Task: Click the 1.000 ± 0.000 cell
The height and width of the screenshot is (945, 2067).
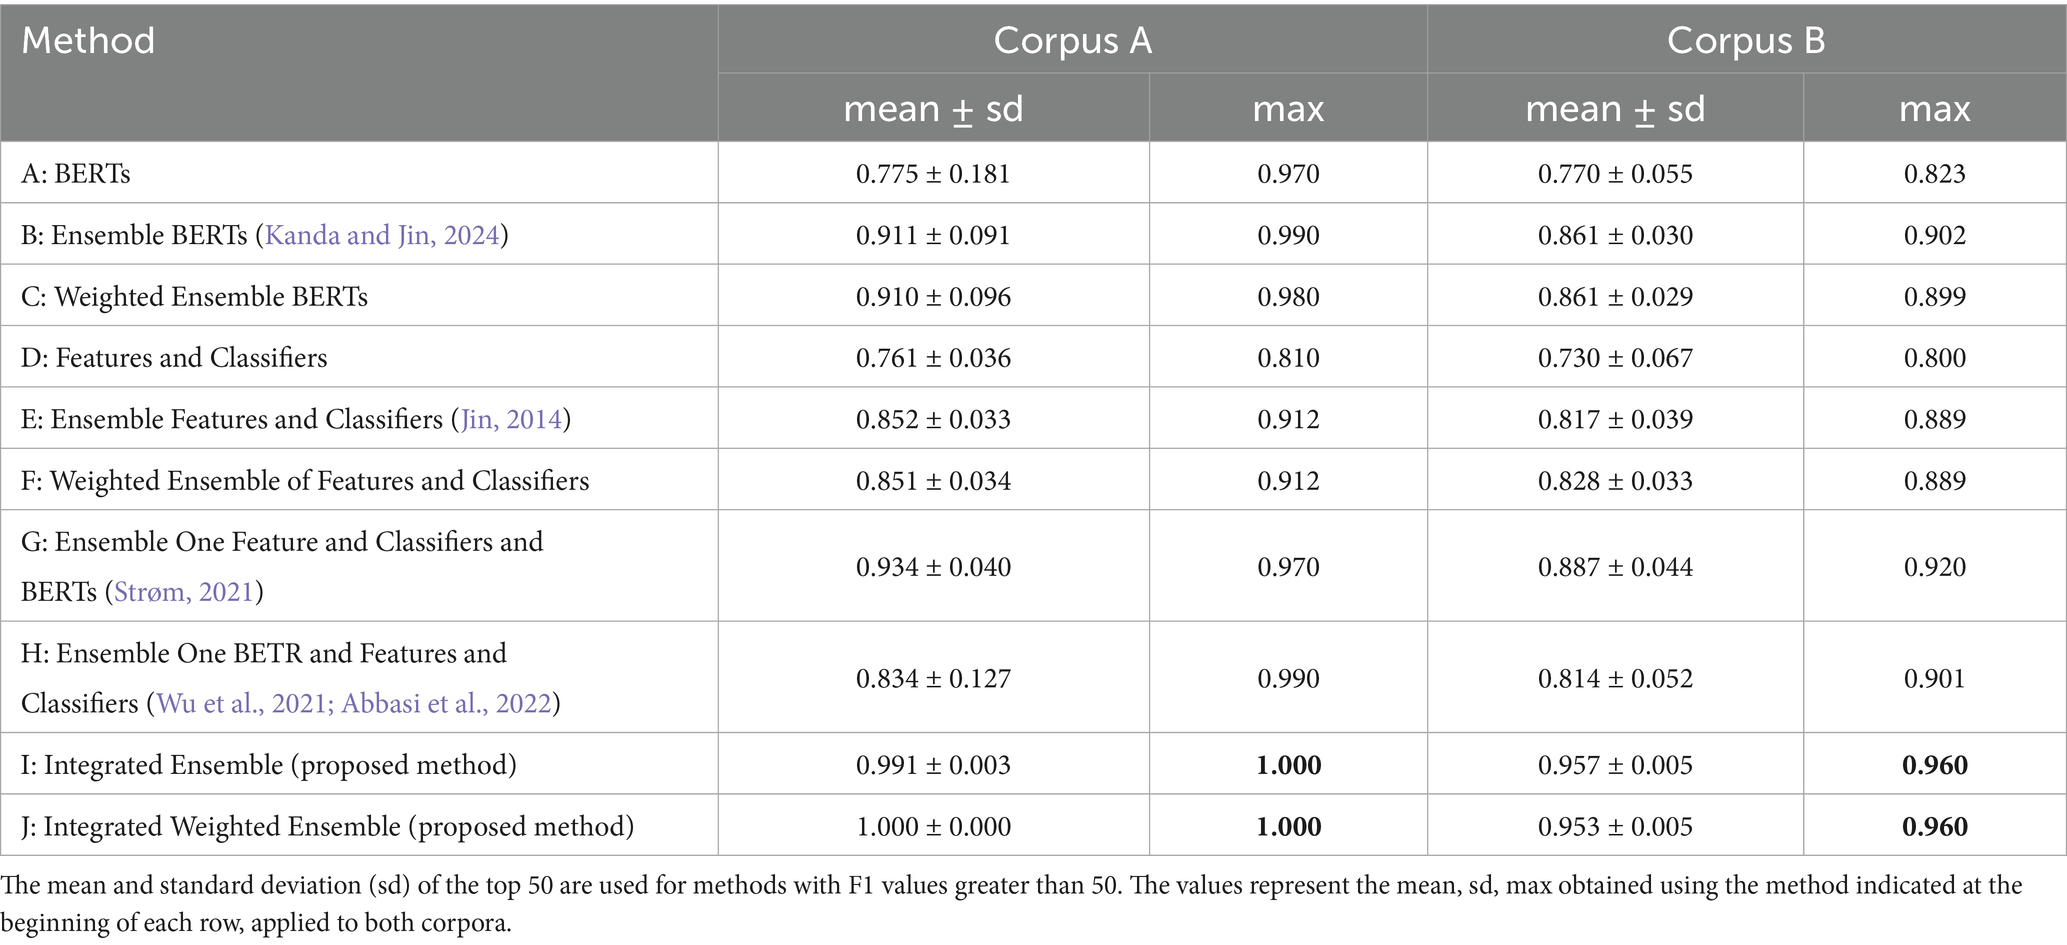Action: tap(933, 827)
